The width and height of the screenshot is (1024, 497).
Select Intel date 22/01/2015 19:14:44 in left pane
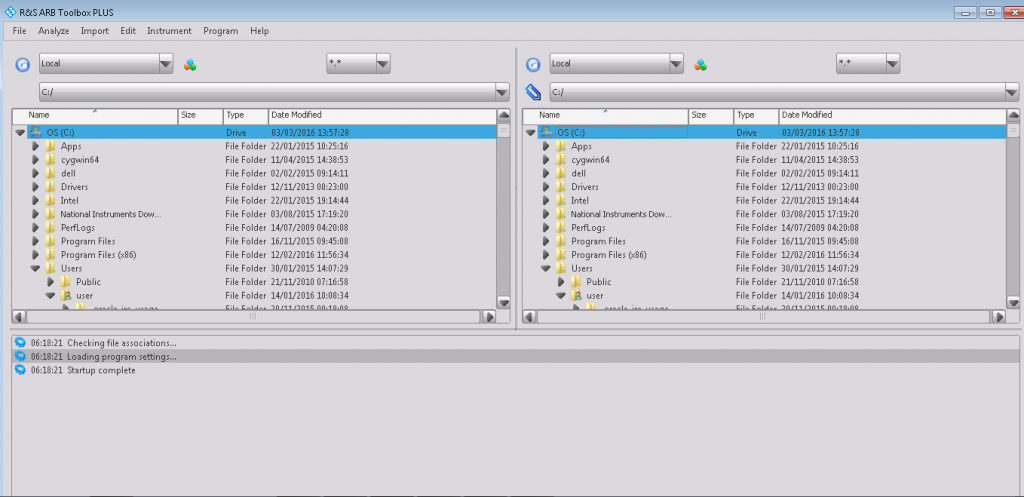pyautogui.click(x=310, y=200)
